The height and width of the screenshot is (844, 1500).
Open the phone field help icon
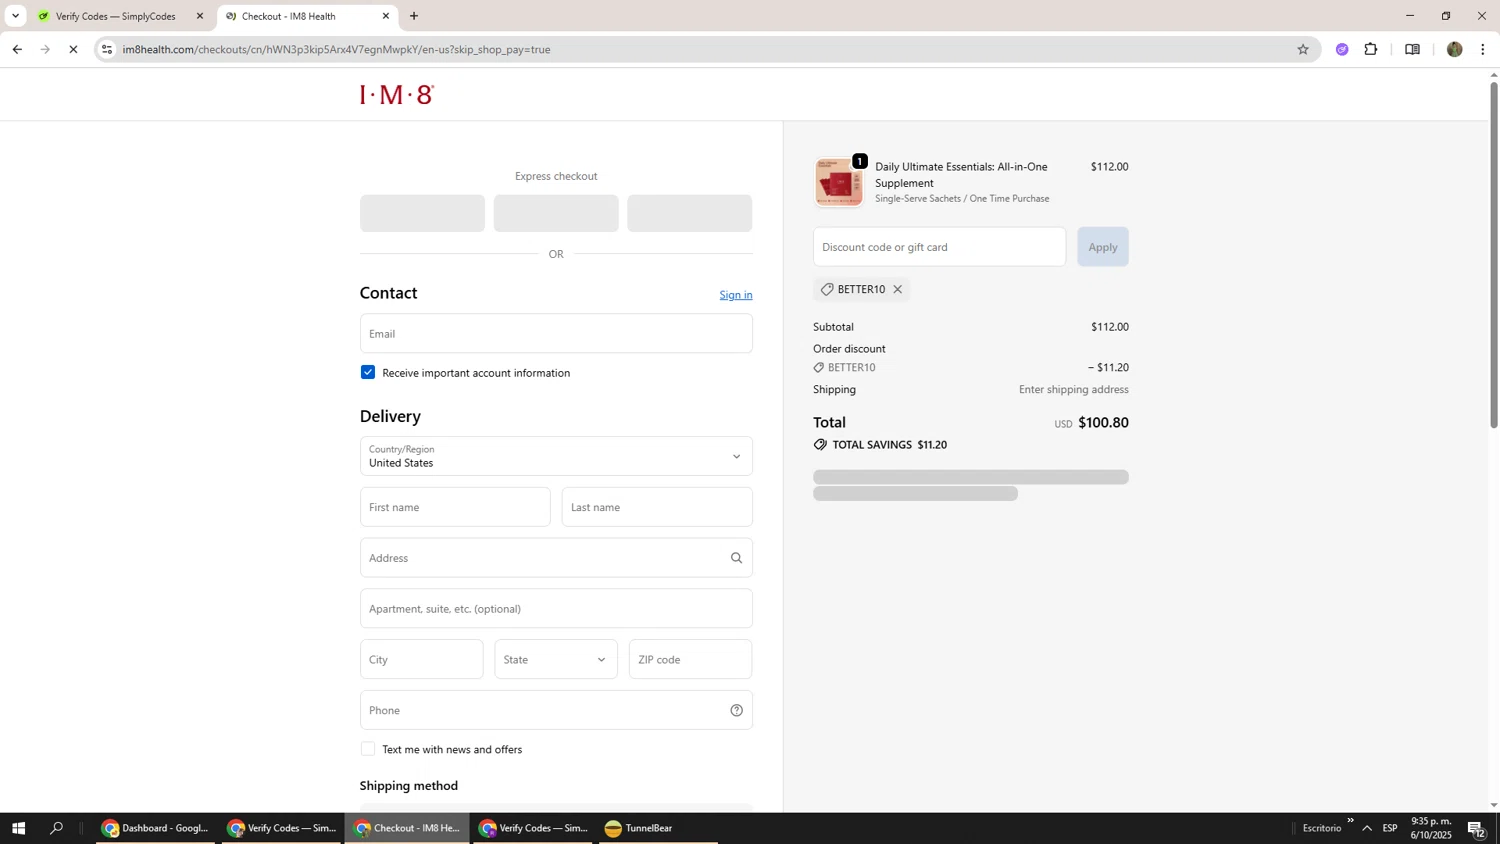point(736,710)
